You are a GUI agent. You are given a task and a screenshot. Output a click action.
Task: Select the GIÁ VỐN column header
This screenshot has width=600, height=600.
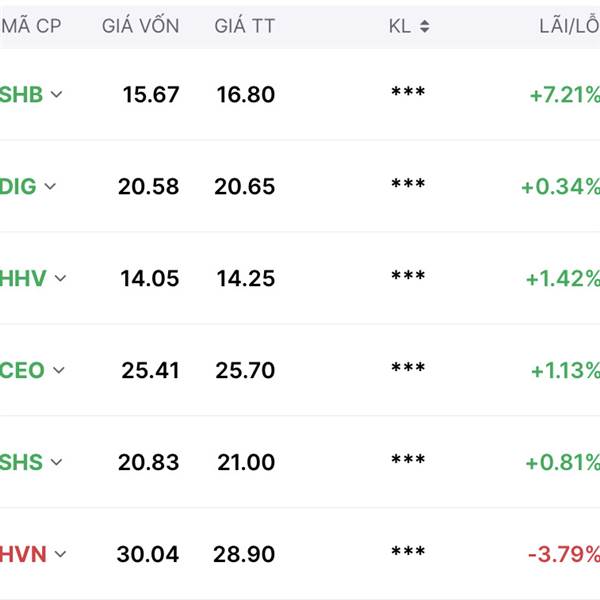tap(141, 27)
